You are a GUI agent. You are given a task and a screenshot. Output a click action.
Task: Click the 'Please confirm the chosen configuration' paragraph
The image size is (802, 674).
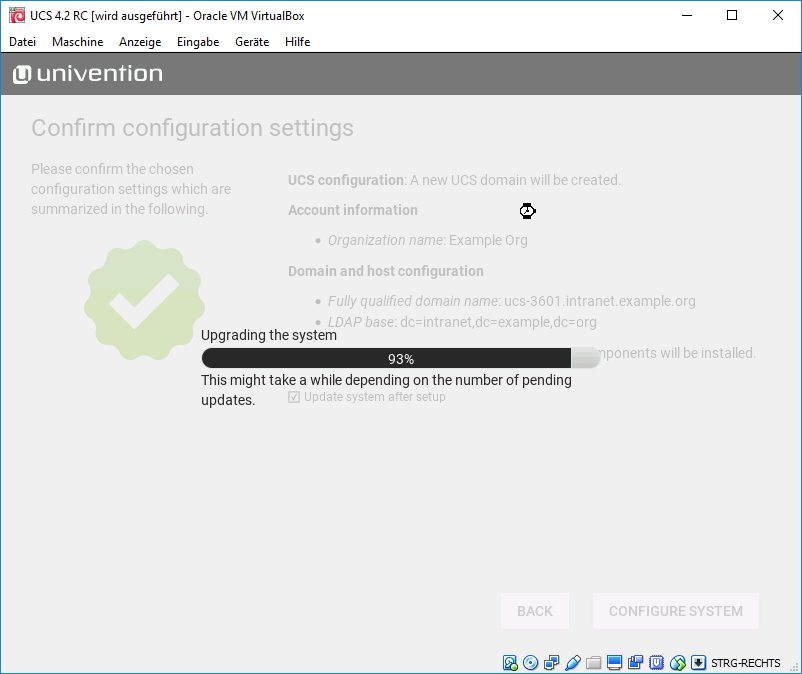point(131,189)
